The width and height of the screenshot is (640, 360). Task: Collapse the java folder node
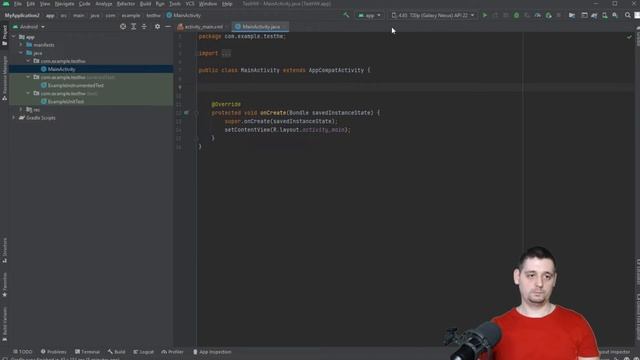pos(21,53)
